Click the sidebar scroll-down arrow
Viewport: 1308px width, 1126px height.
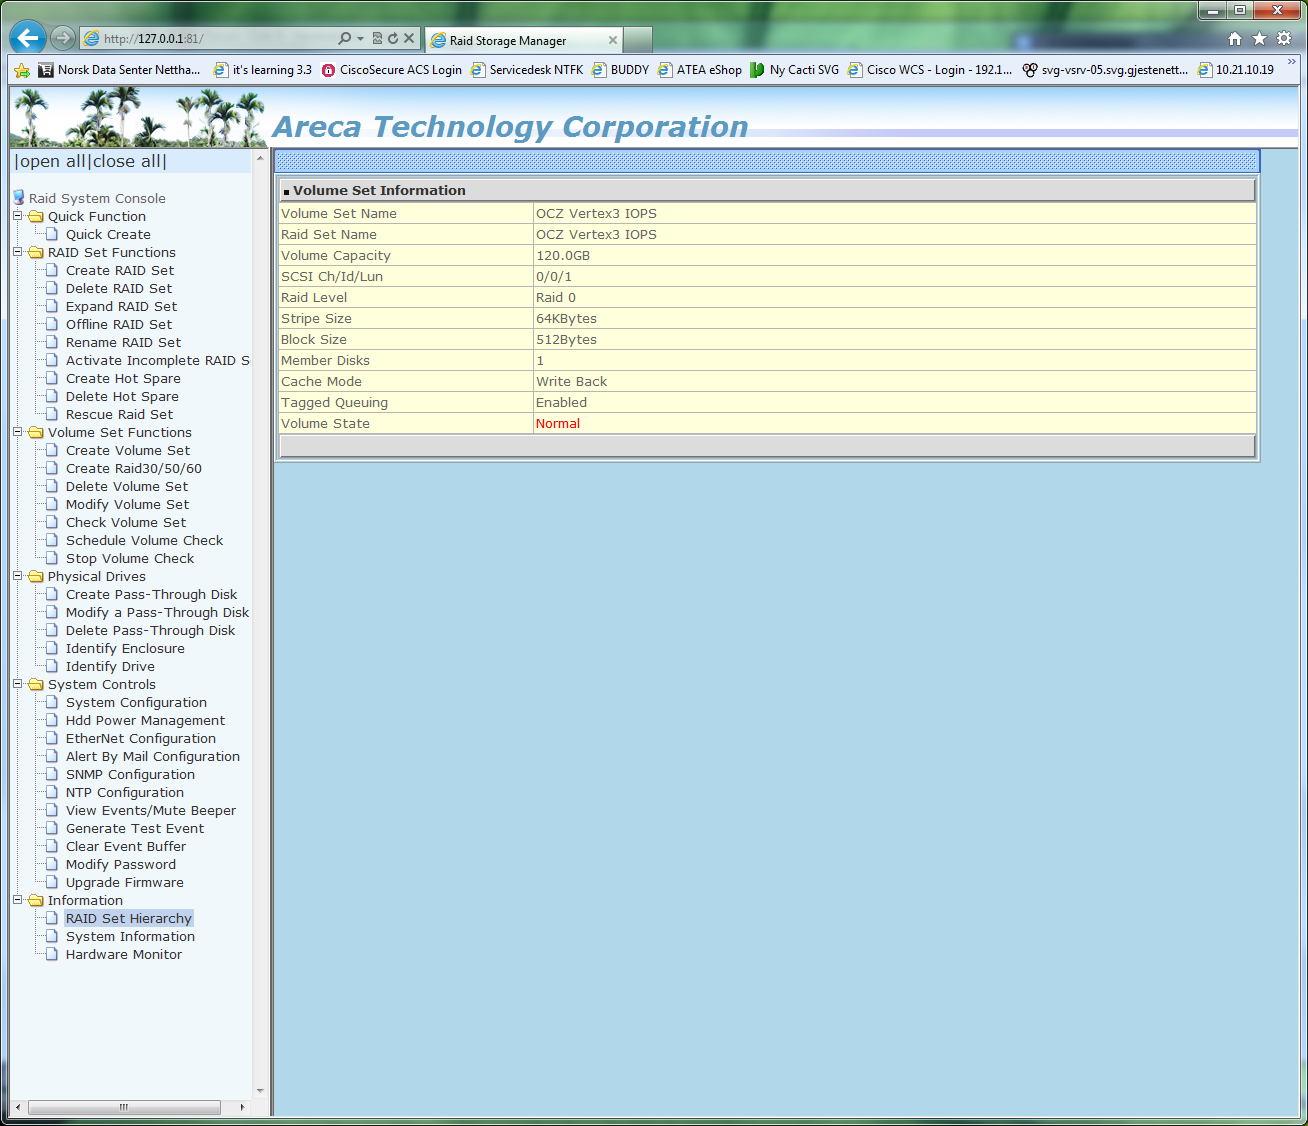[x=260, y=1091]
